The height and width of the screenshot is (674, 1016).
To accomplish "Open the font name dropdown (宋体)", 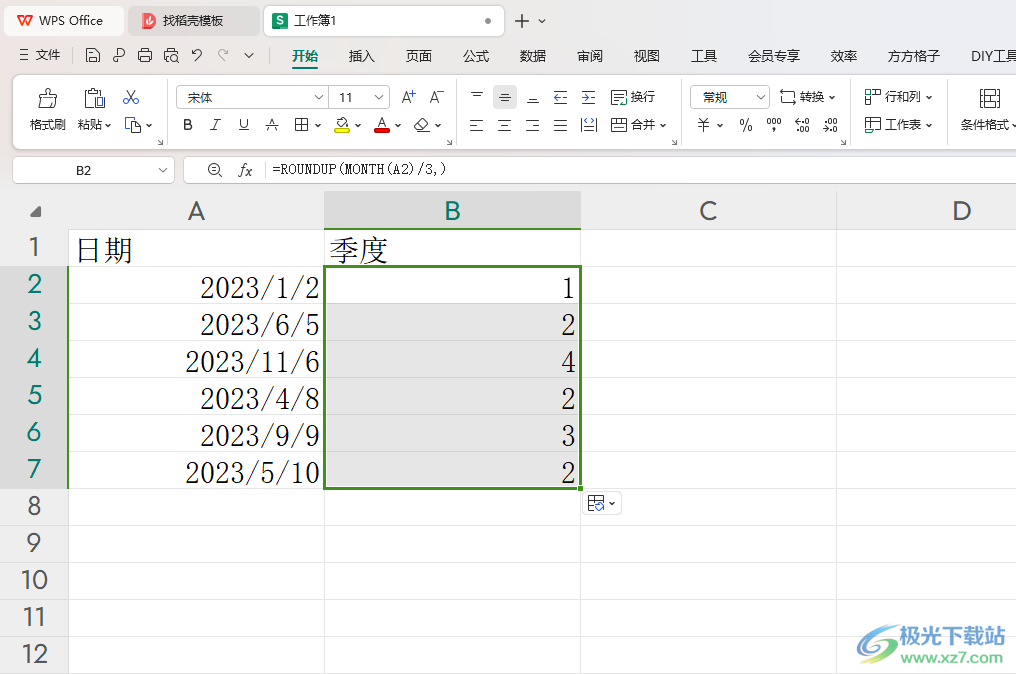I will click(318, 97).
